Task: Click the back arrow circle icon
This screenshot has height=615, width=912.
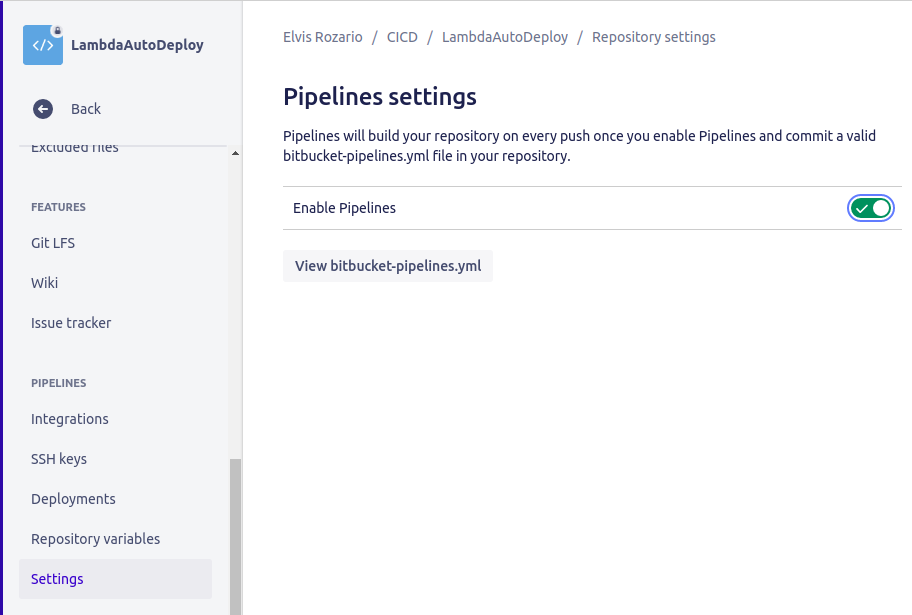Action: [x=43, y=109]
